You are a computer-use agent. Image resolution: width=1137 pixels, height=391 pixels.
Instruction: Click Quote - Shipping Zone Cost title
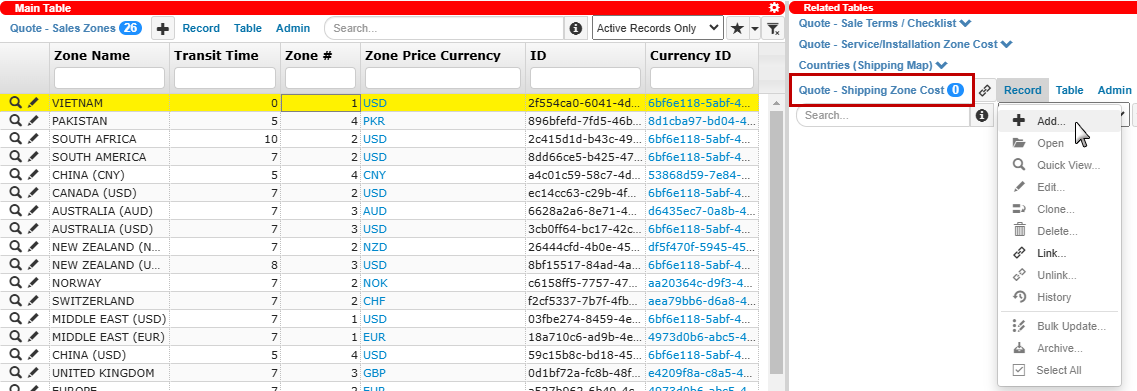pyautogui.click(x=871, y=90)
